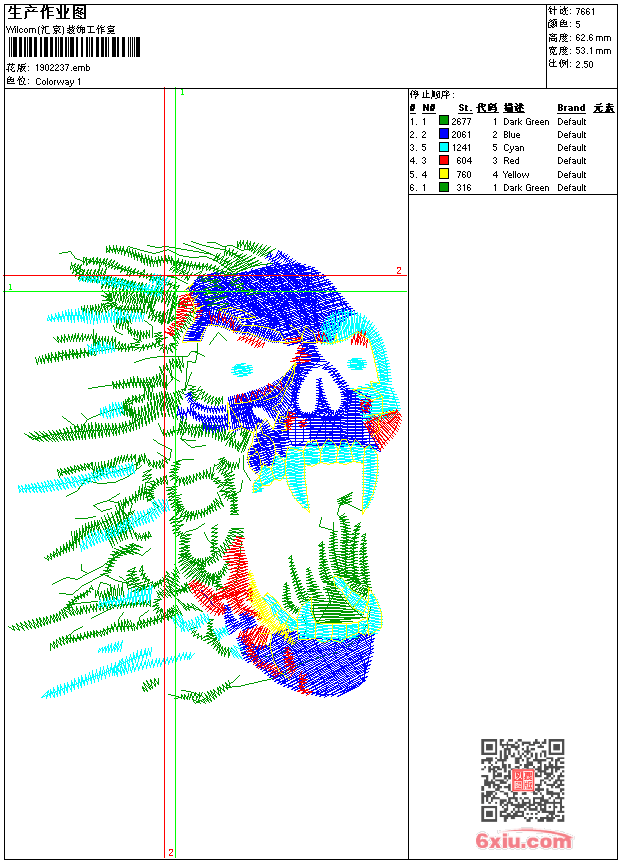The height and width of the screenshot is (860, 620).
Task: Select the file name text 1902237.emb
Action: [x=63, y=68]
